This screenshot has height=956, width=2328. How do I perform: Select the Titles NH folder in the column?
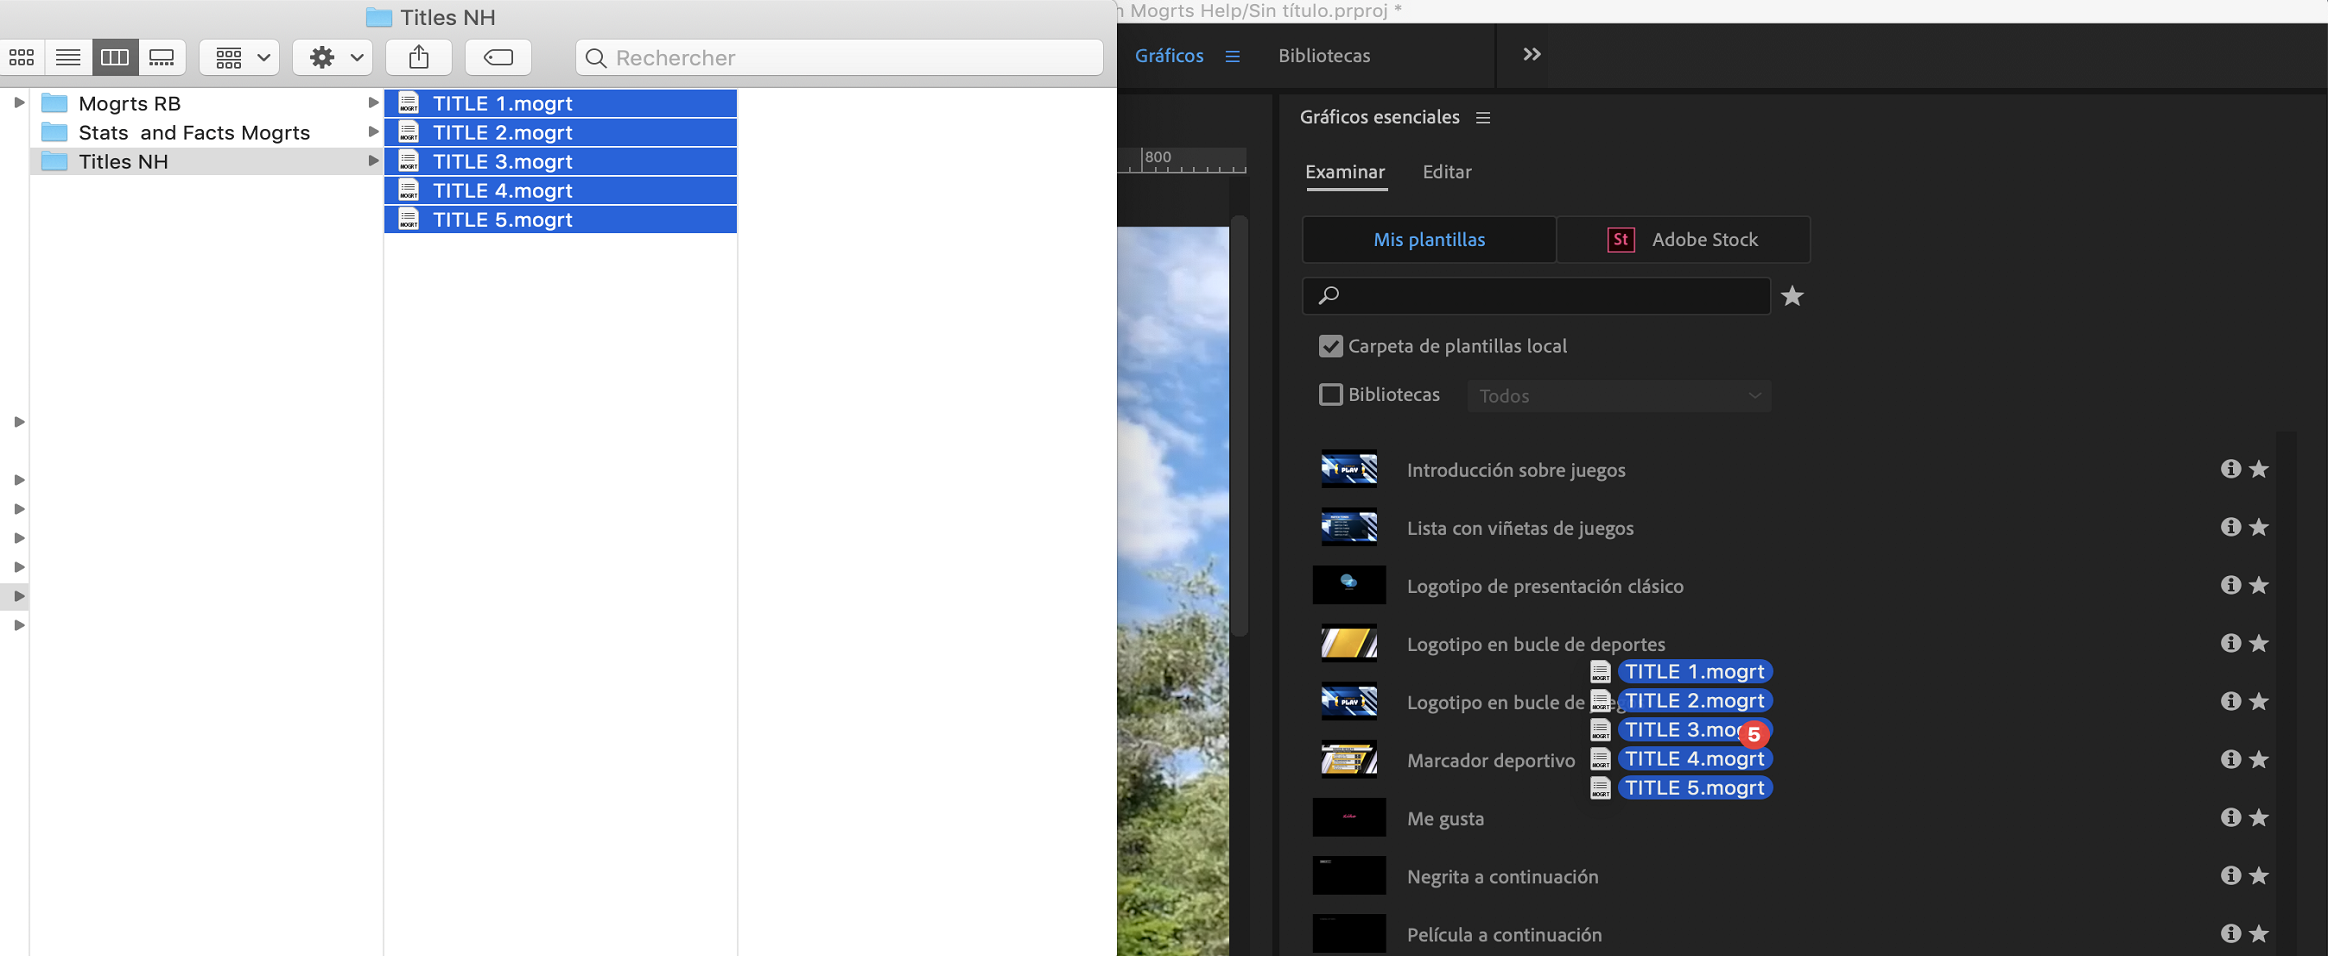point(206,161)
